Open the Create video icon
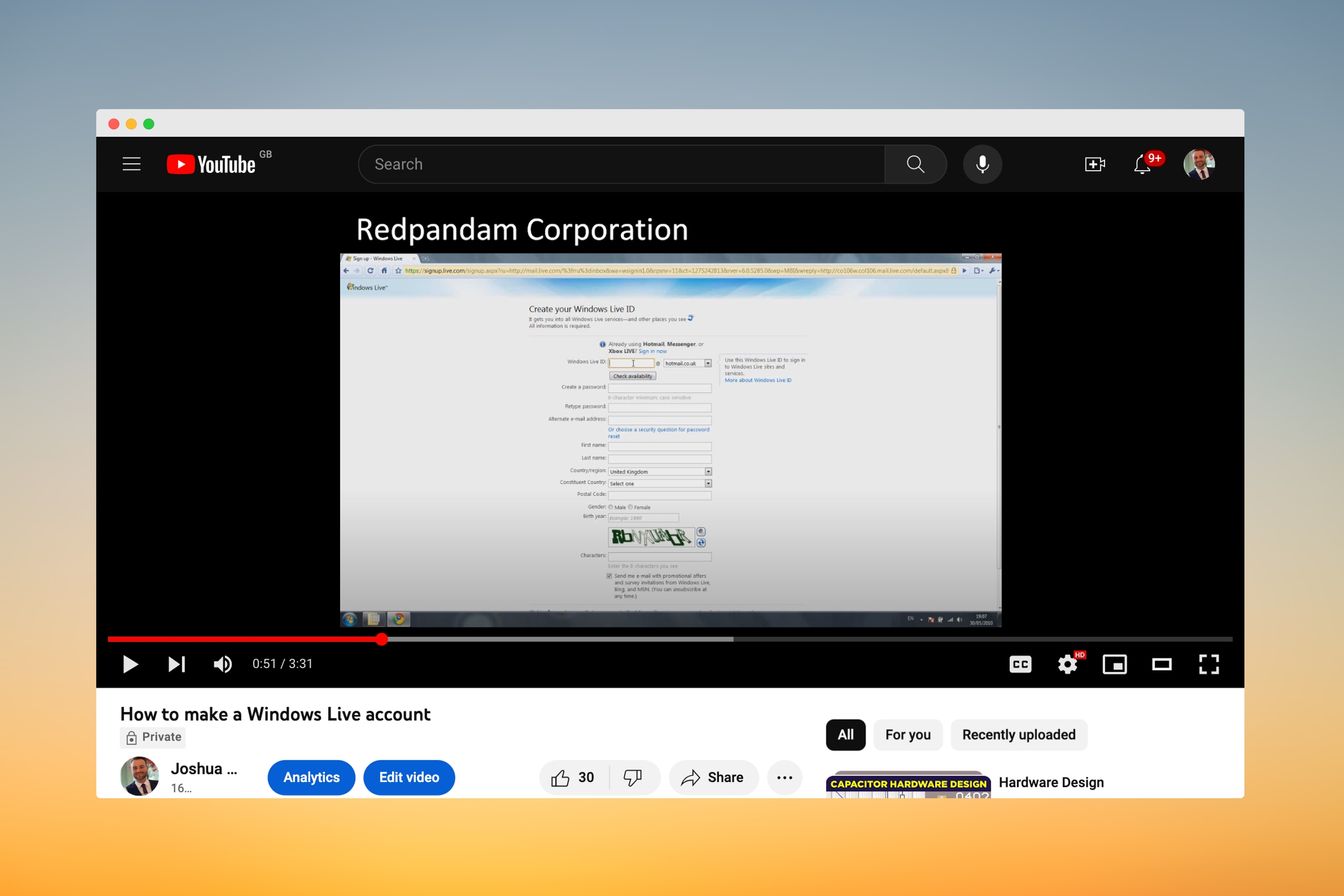 pos(1095,164)
